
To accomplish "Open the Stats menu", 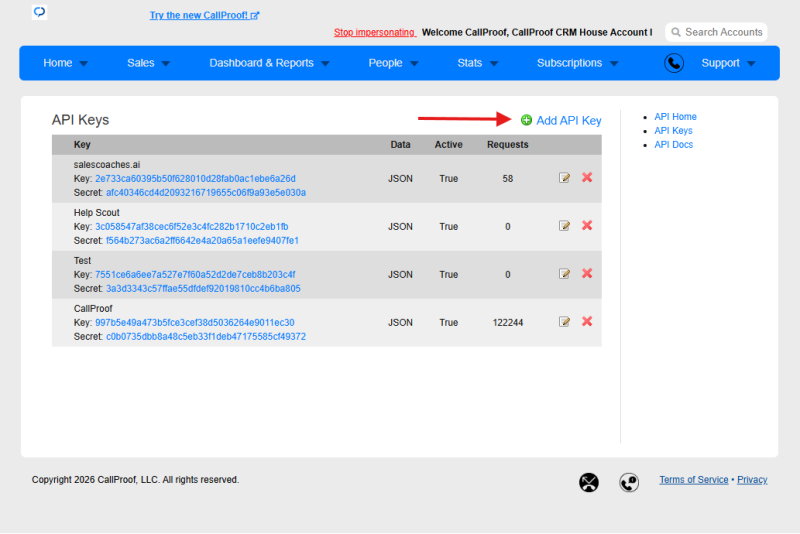I will pos(469,63).
